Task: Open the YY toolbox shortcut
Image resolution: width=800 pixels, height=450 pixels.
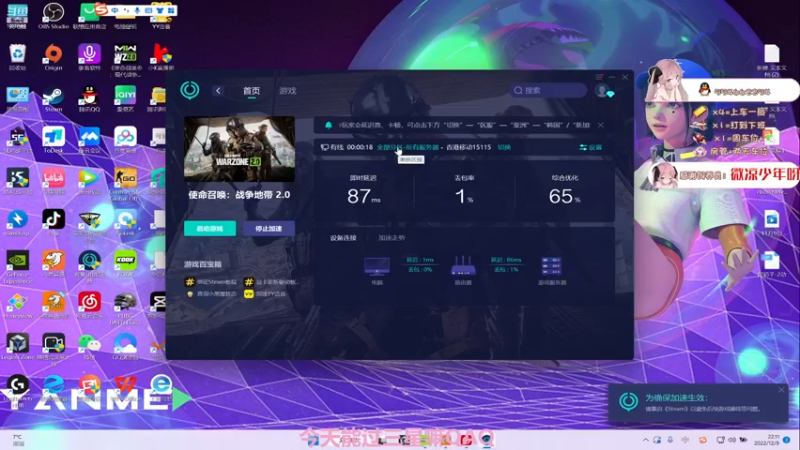Action: coord(264,294)
